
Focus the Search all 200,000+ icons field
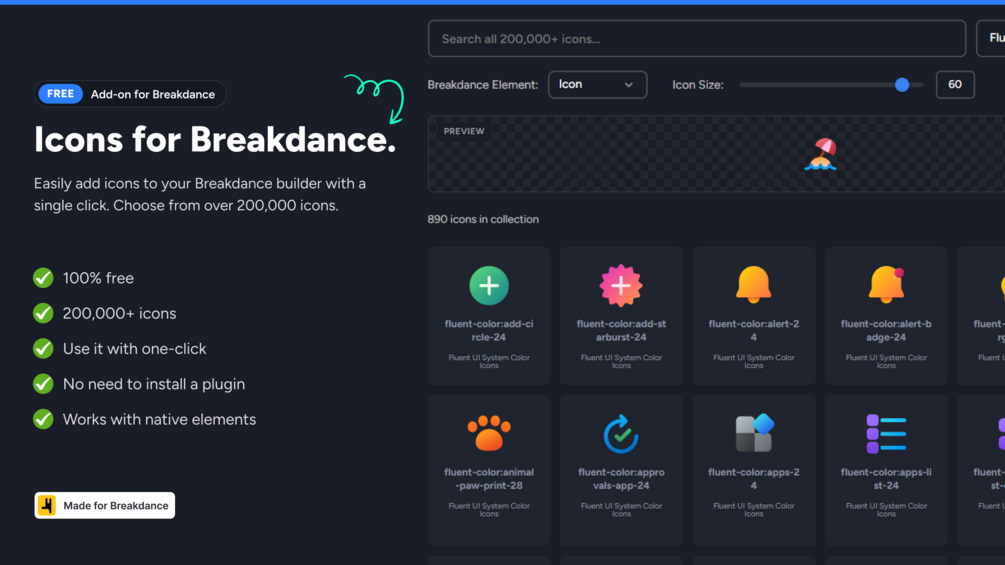(x=697, y=38)
